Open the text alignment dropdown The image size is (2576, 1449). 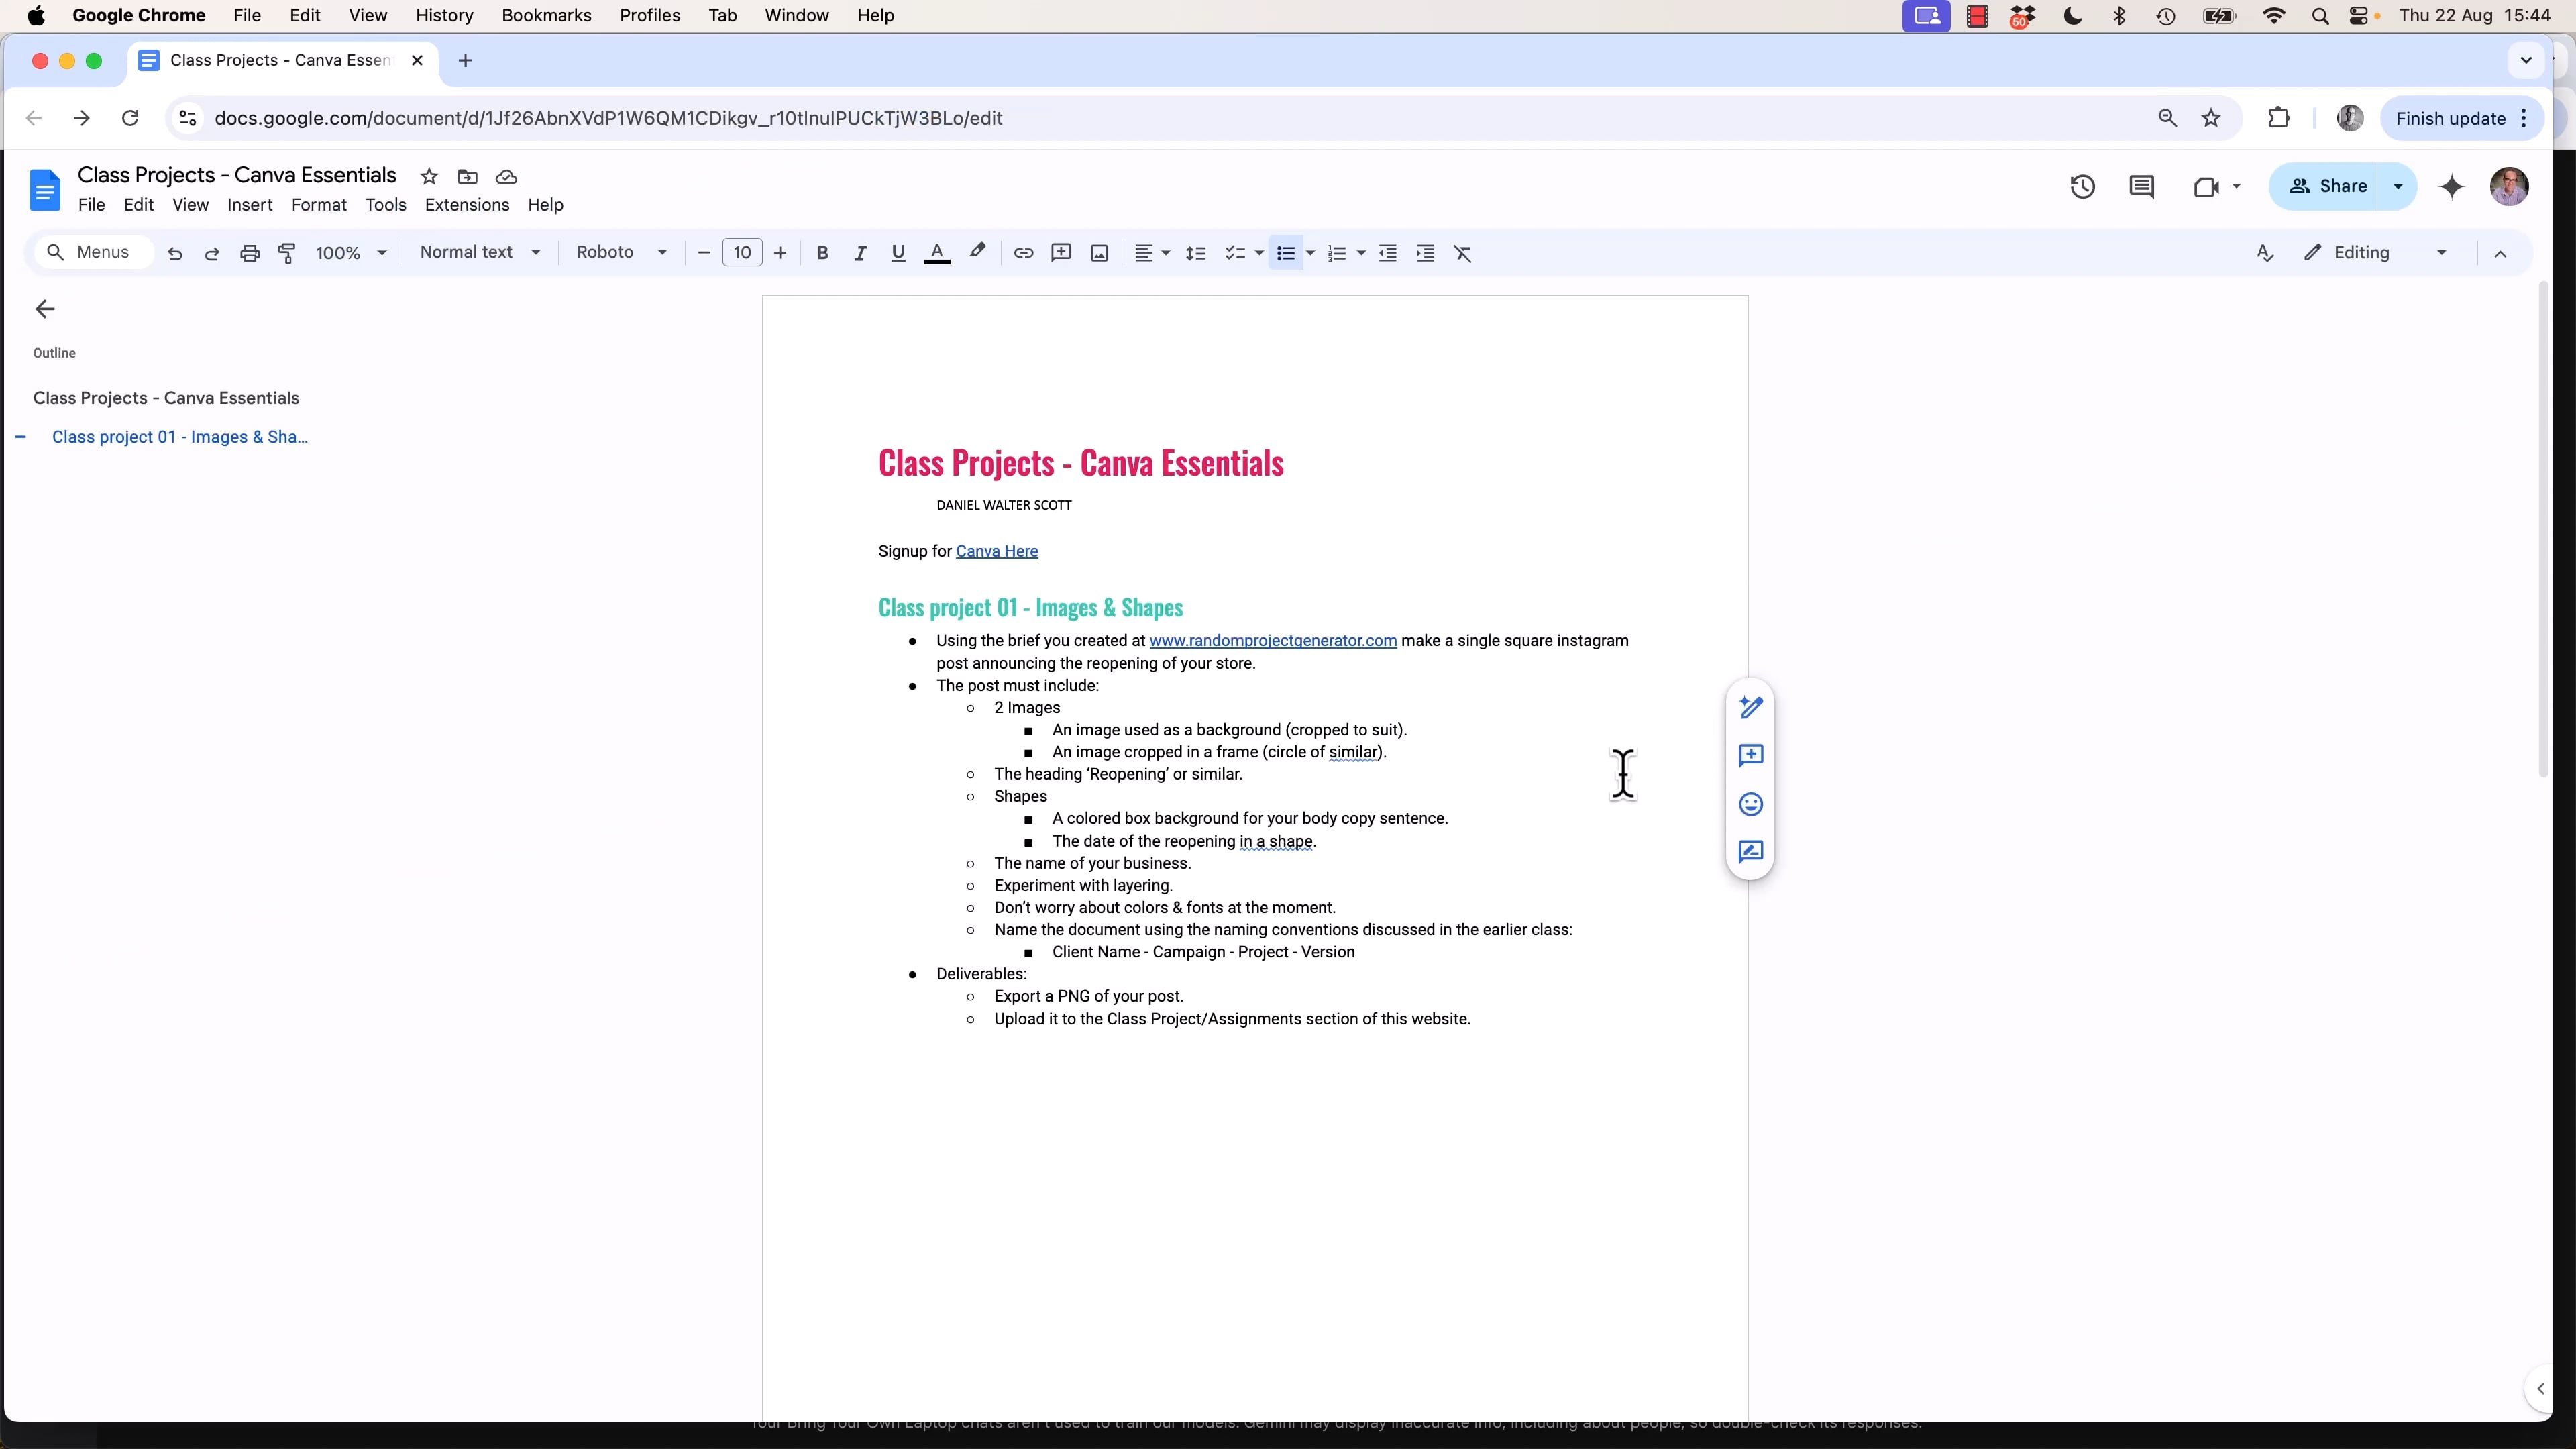pyautogui.click(x=1152, y=253)
